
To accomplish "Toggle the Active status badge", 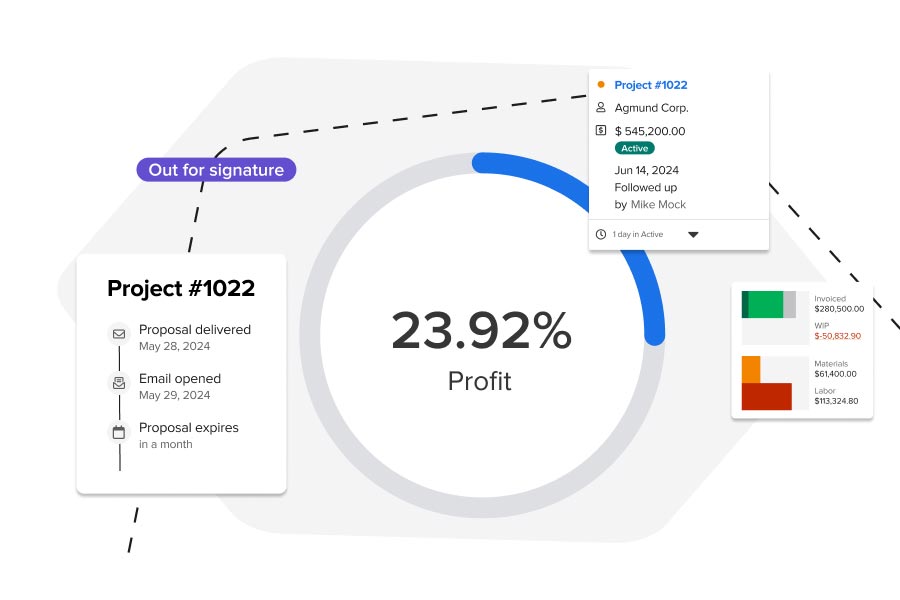I will [635, 148].
